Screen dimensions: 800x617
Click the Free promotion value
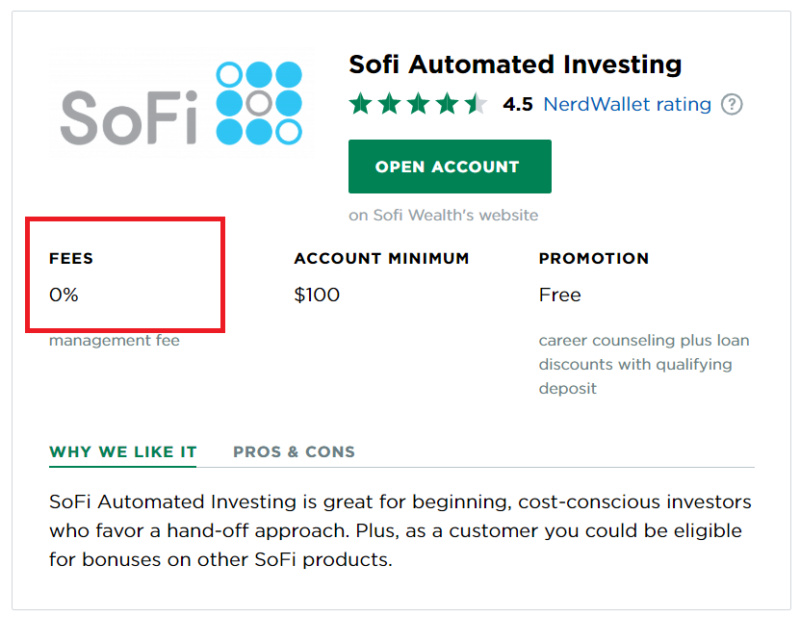pyautogui.click(x=560, y=294)
